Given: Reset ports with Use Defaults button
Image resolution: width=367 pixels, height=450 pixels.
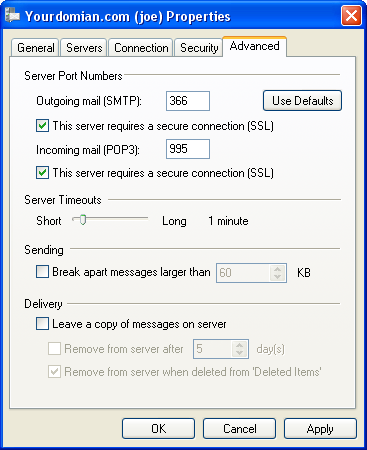Looking at the screenshot, I should [x=302, y=100].
